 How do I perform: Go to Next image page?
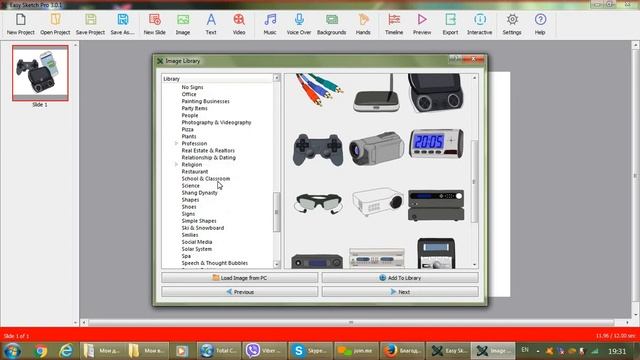tap(400, 292)
